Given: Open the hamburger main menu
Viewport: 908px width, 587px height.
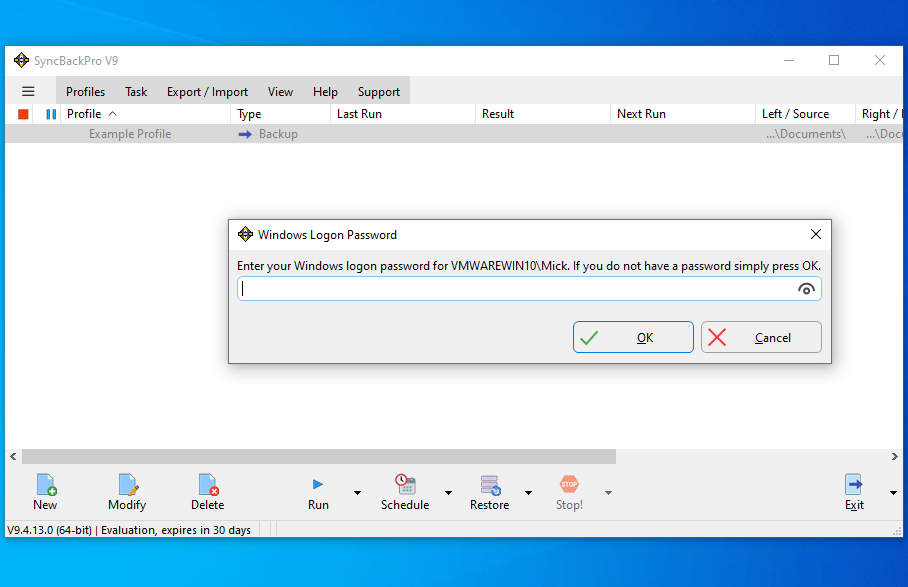Looking at the screenshot, I should point(28,91).
